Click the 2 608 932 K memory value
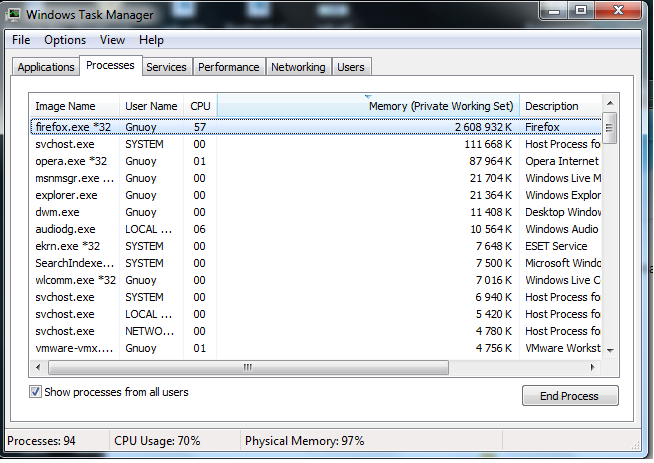Image resolution: width=654 pixels, height=463 pixels. click(x=483, y=127)
